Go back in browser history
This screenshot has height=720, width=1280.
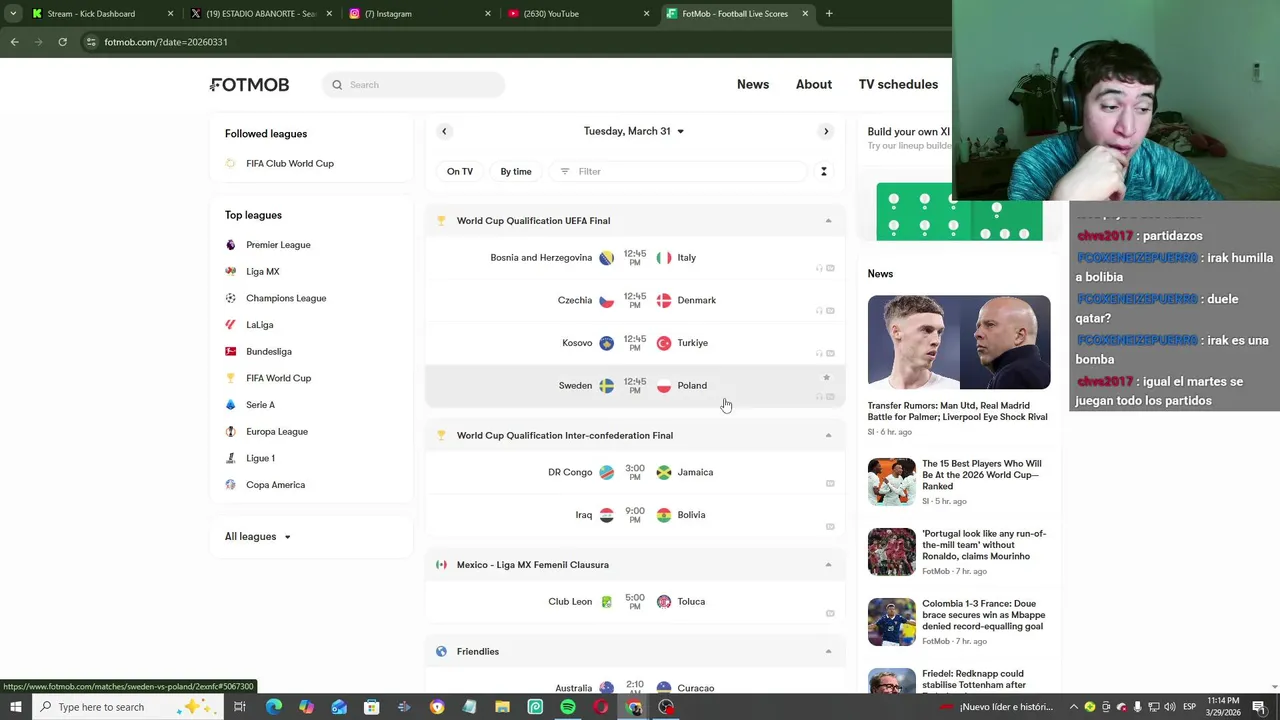tap(14, 42)
